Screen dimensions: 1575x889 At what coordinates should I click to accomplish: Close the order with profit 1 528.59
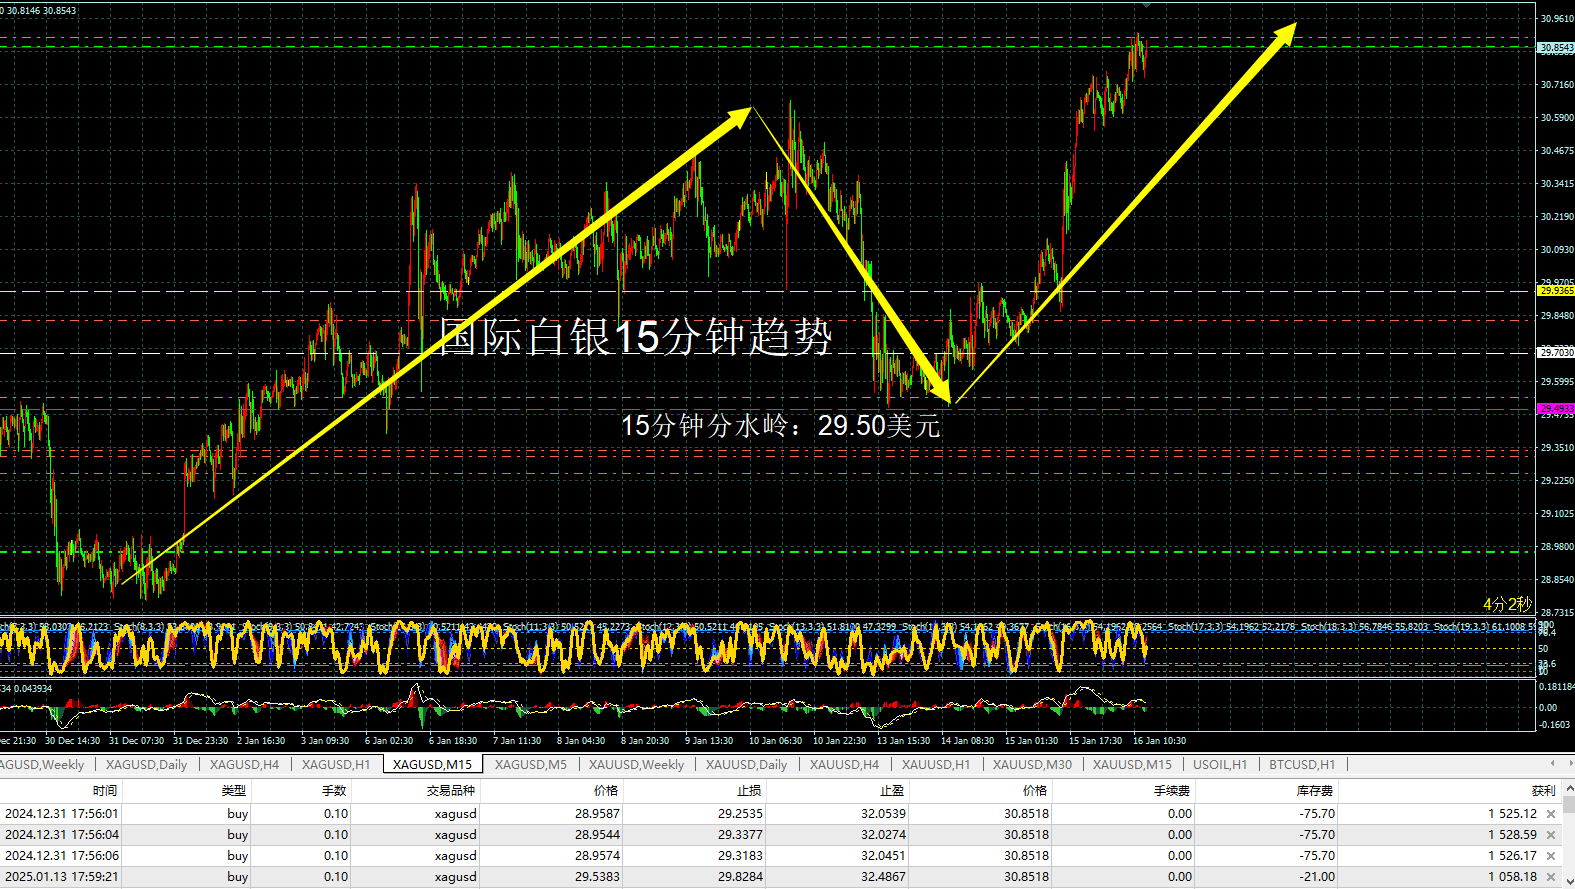pyautogui.click(x=1551, y=835)
